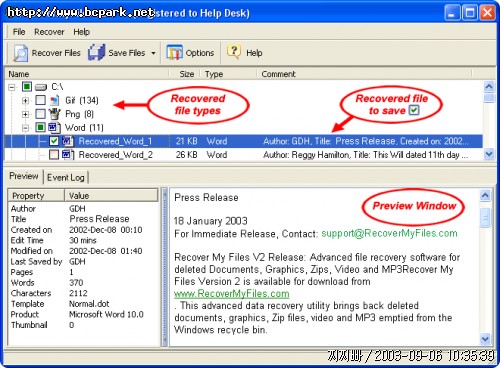Image resolution: width=500 pixels, height=368 pixels.
Task: Select the Png (8) label
Action: [79, 114]
